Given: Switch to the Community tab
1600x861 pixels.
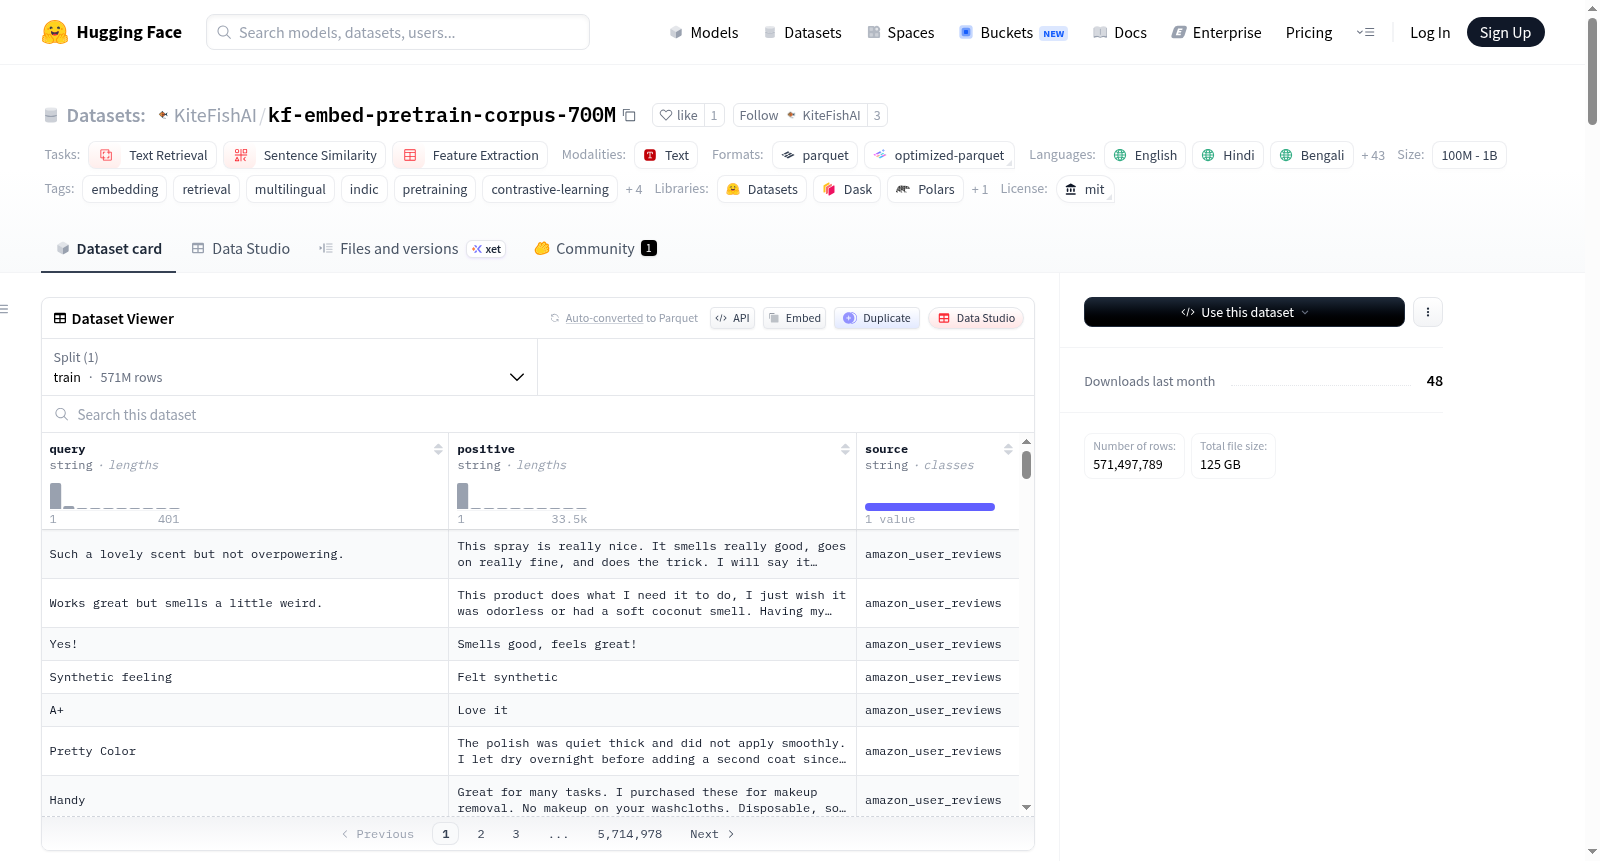Looking at the screenshot, I should tap(596, 249).
